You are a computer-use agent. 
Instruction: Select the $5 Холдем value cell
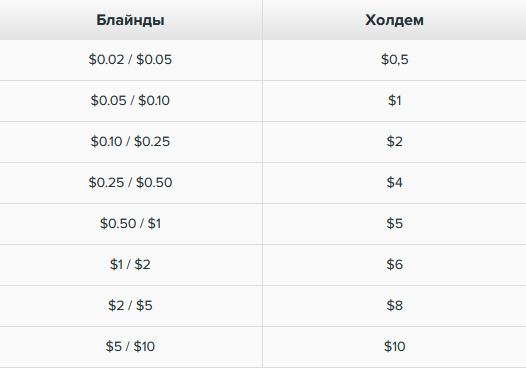pos(394,224)
